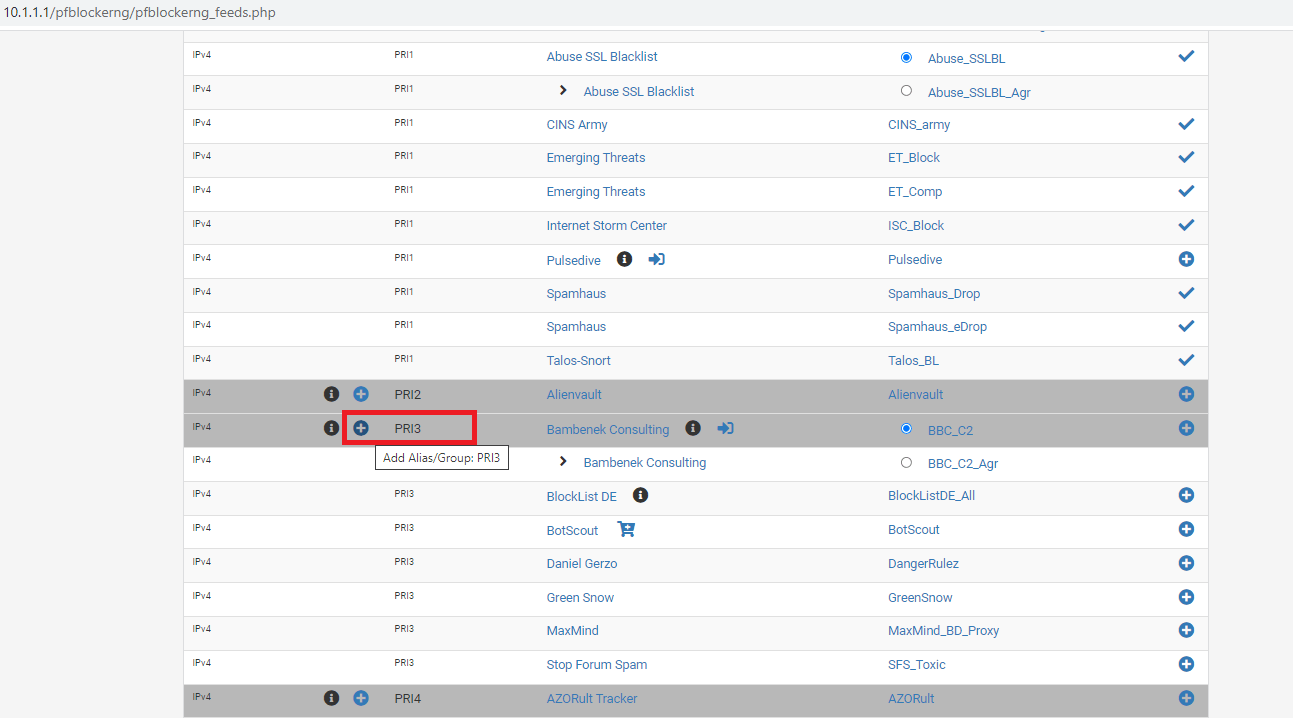Add the MaxMind_BD_Proxy feed plus icon

pos(1186,630)
